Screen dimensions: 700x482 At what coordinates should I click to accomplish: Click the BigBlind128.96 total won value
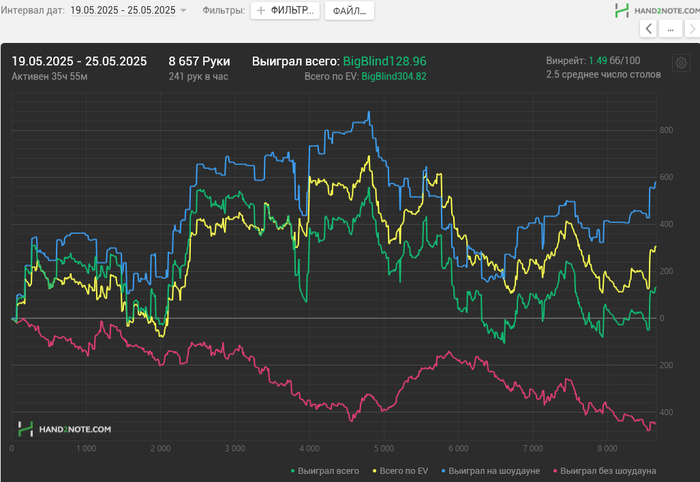coord(384,61)
